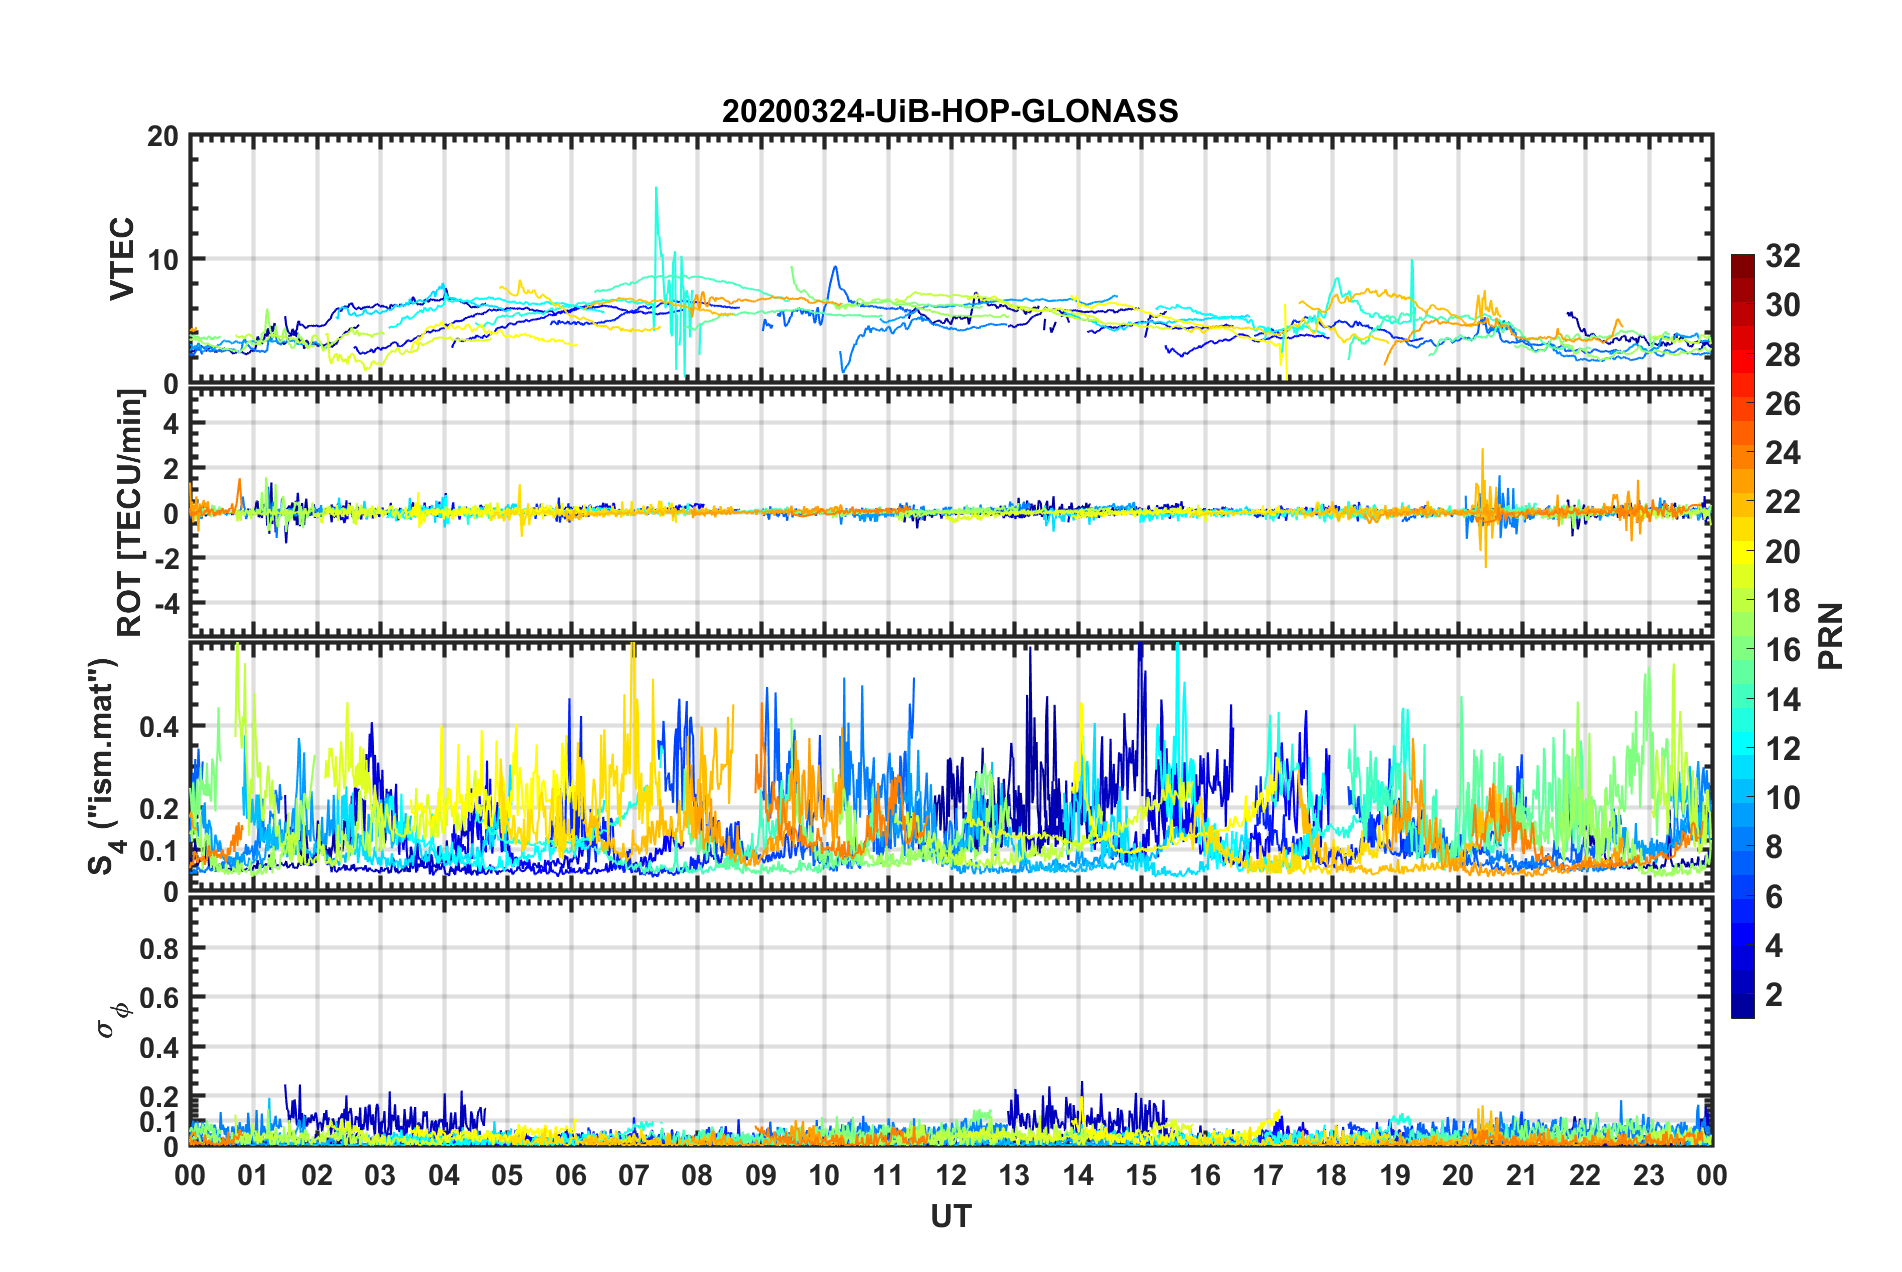Select the S4 ("ism.mat") axis label
The image size is (1902, 1272).
pos(104,766)
